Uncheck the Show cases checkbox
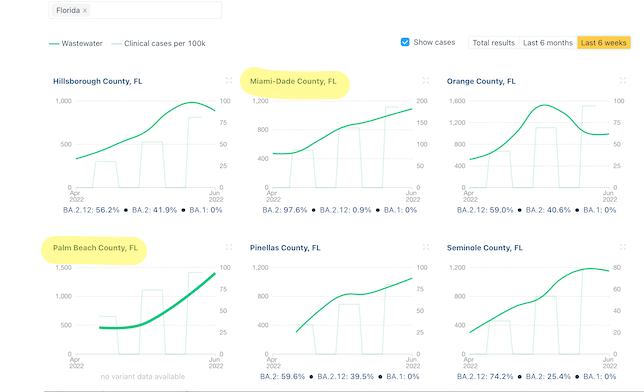 (405, 42)
